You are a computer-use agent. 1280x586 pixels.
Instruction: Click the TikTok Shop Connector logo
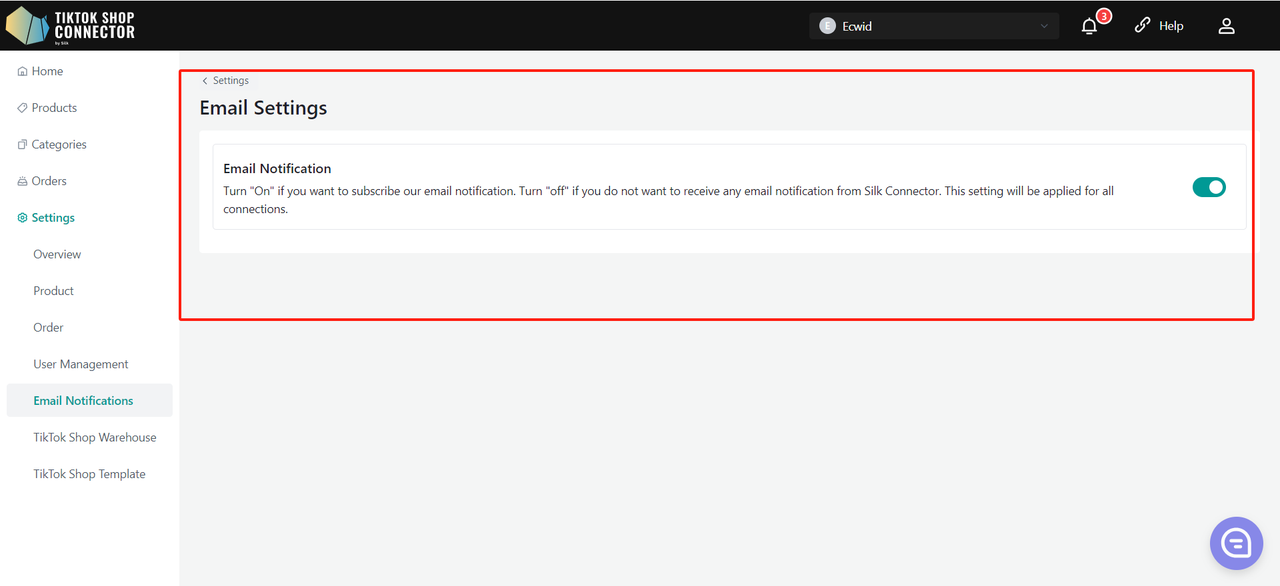click(70, 25)
